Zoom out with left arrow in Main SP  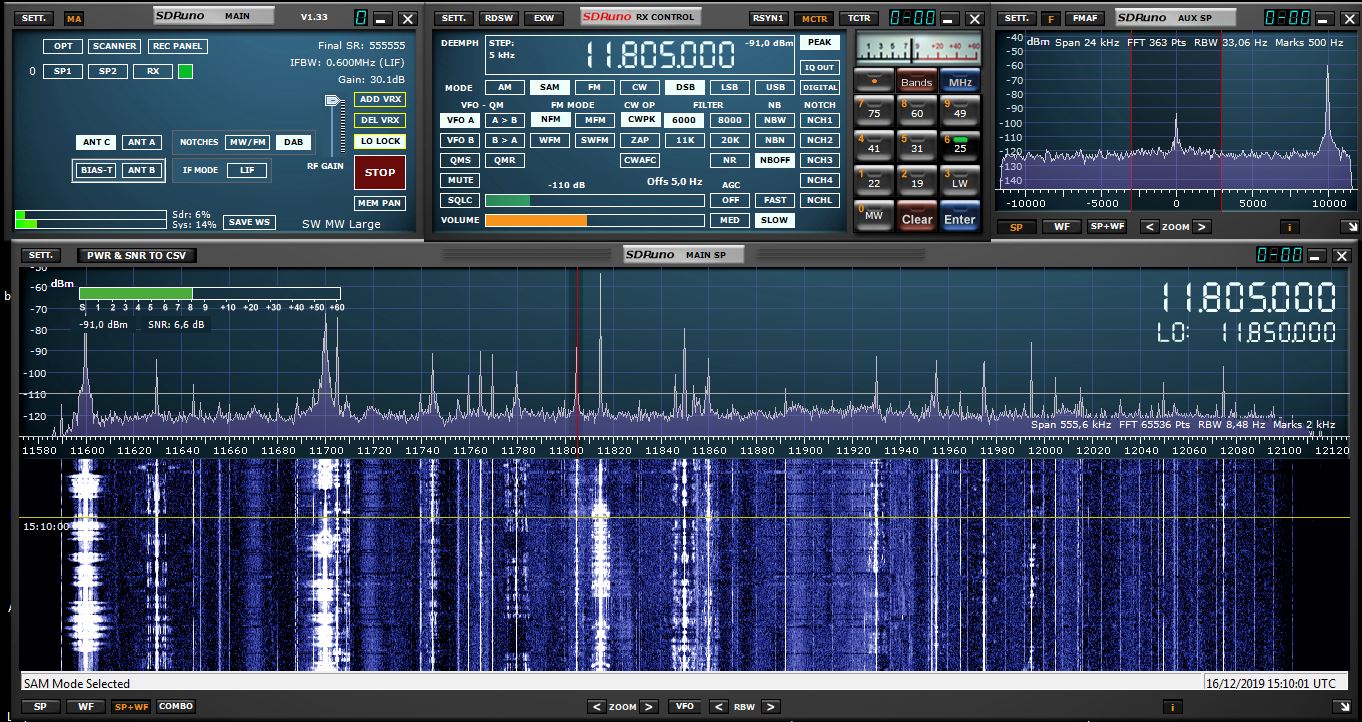(x=597, y=707)
